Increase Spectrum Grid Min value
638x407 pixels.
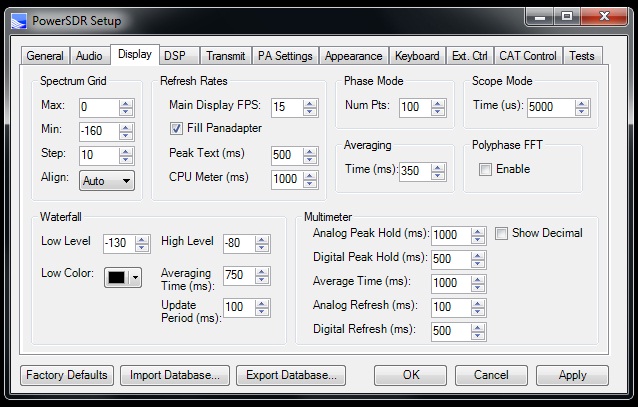[126, 128]
